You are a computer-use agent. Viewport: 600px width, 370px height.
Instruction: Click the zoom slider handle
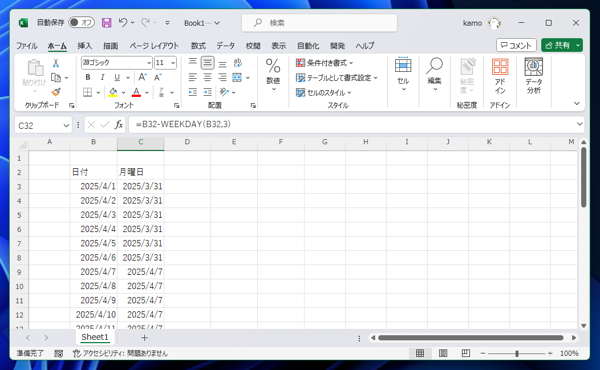(517, 353)
